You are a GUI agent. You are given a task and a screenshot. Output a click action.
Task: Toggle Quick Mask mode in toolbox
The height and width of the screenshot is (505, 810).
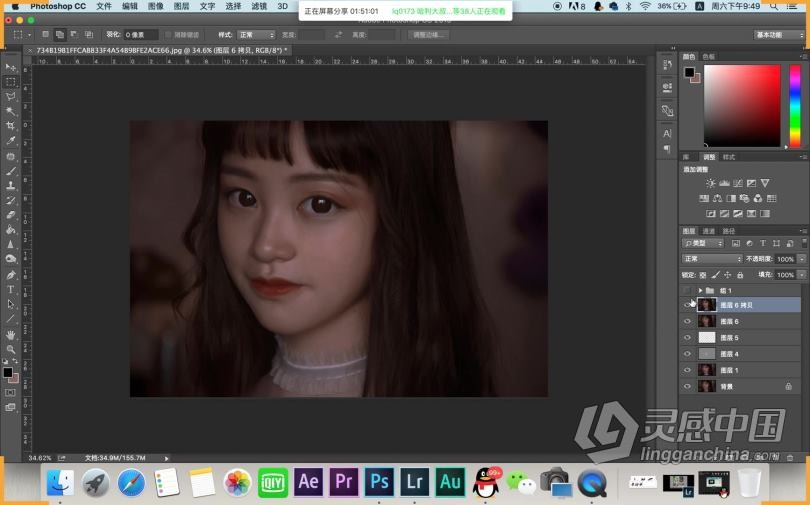pos(10,392)
